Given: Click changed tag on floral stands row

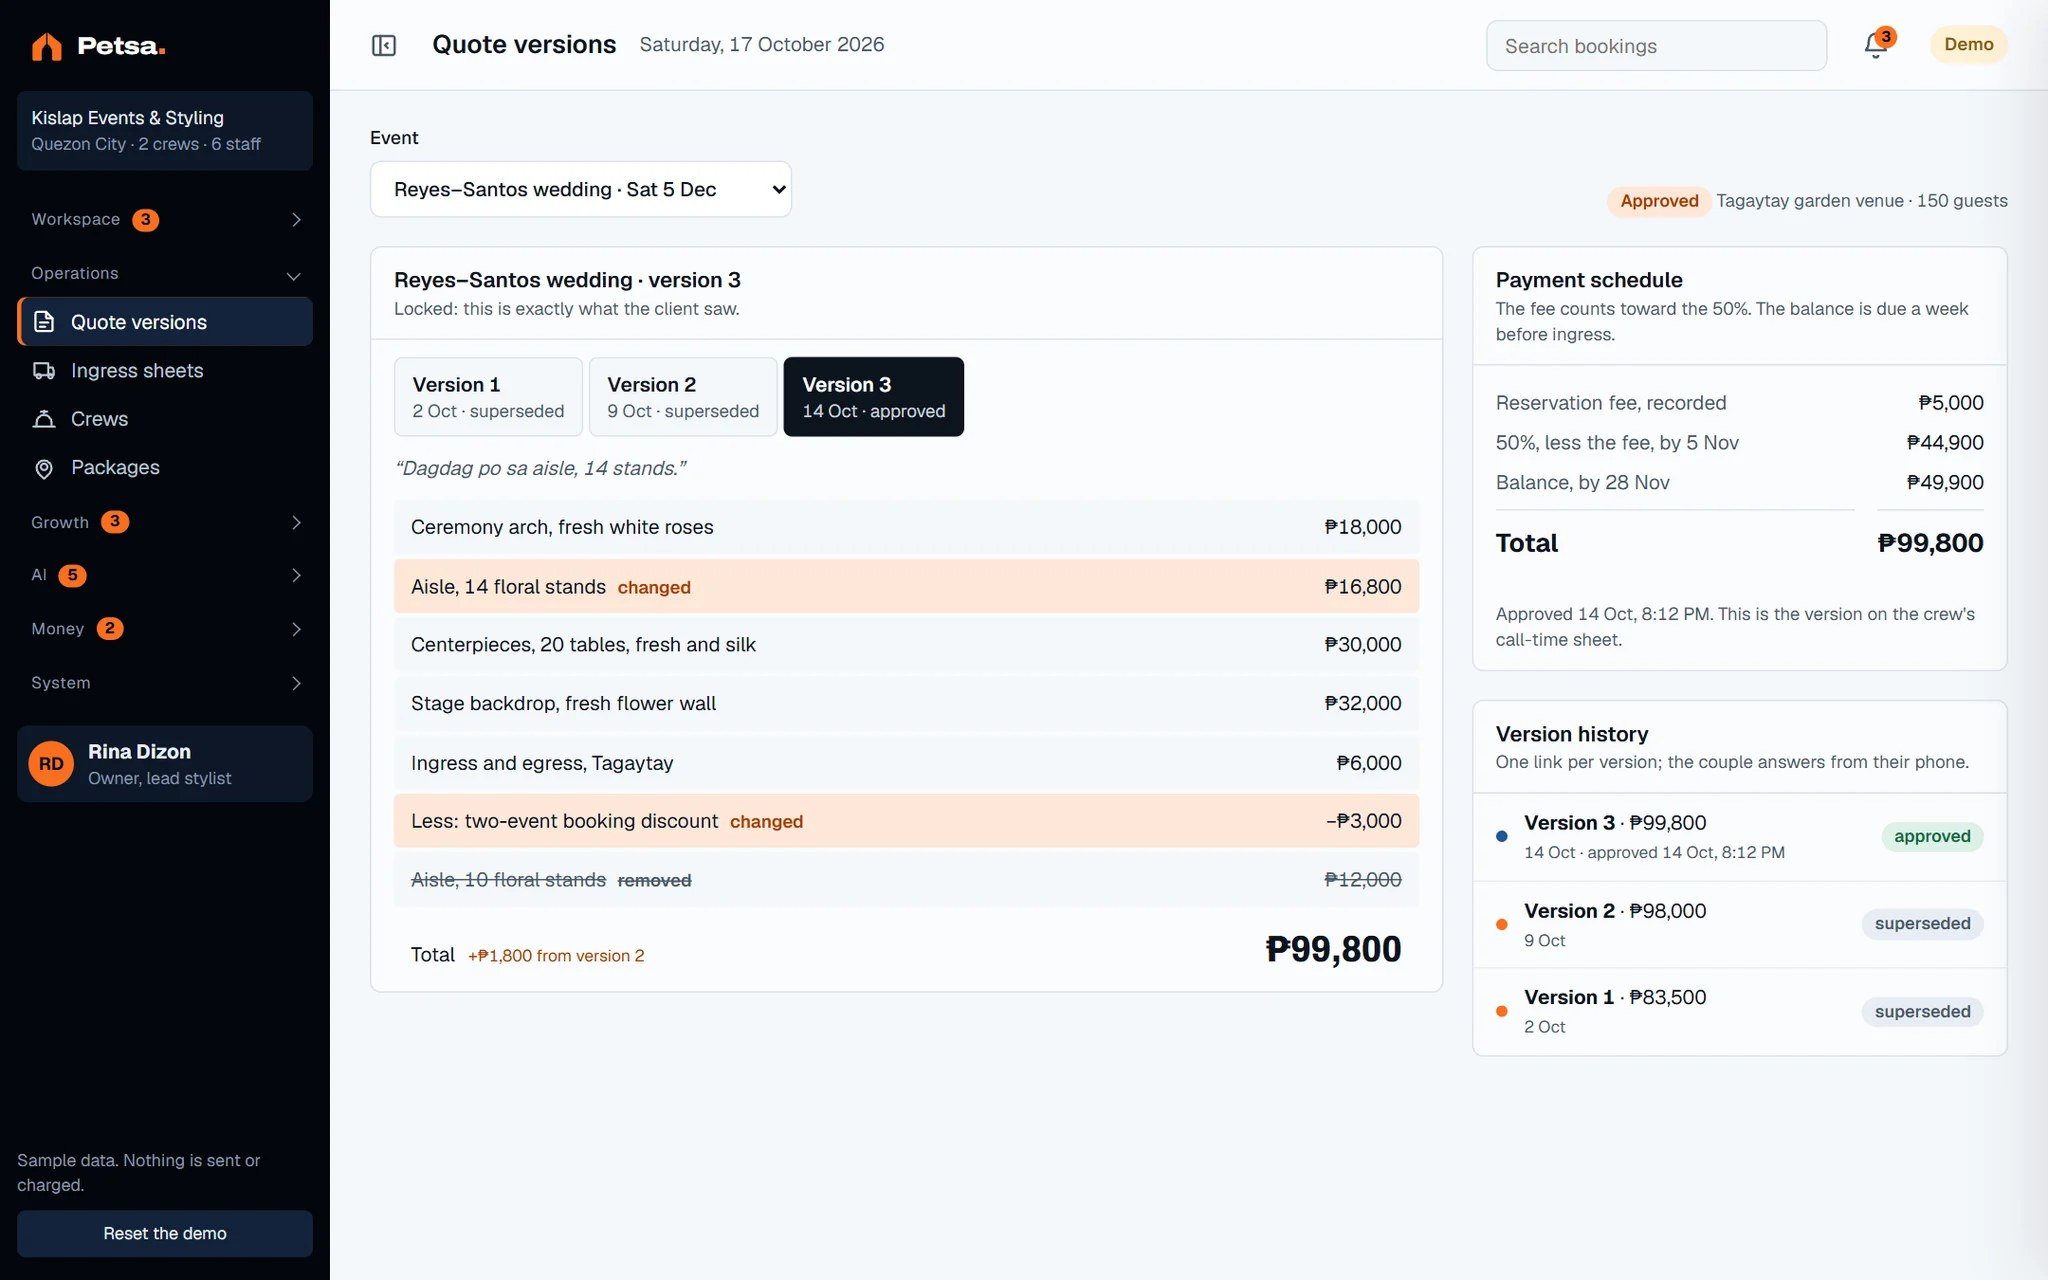Looking at the screenshot, I should [x=654, y=588].
